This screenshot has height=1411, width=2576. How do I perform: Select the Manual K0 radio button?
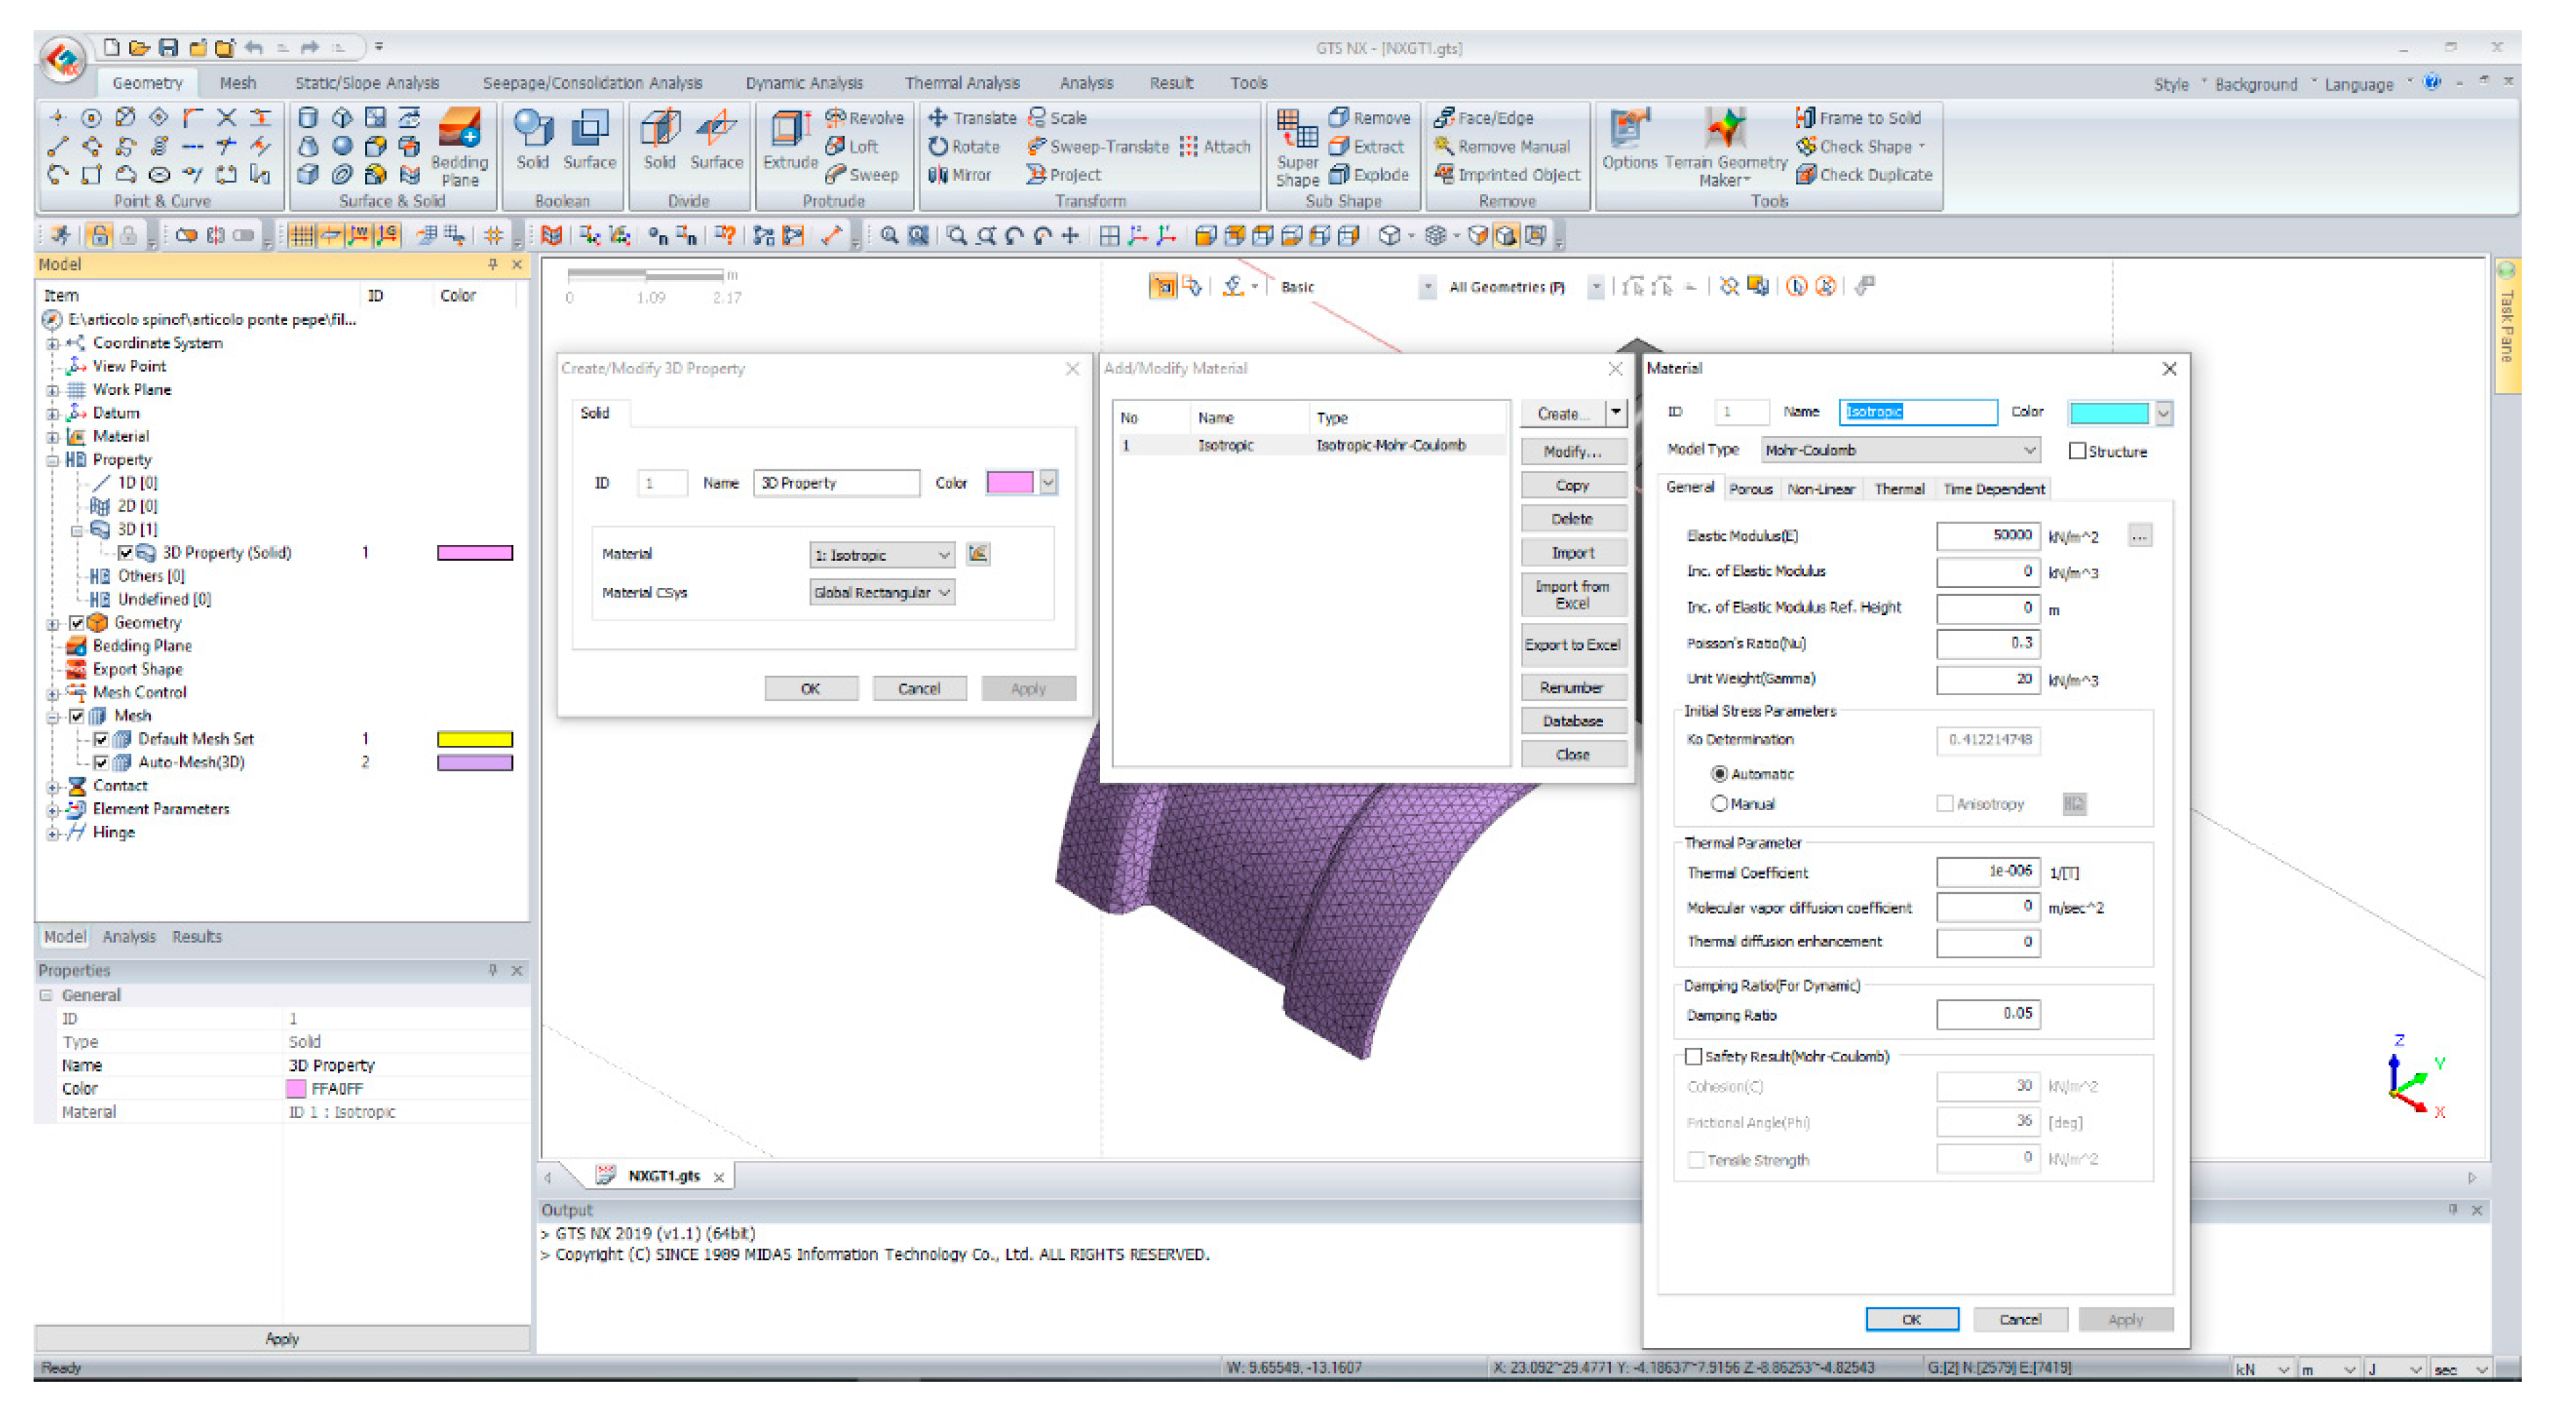(x=1719, y=804)
